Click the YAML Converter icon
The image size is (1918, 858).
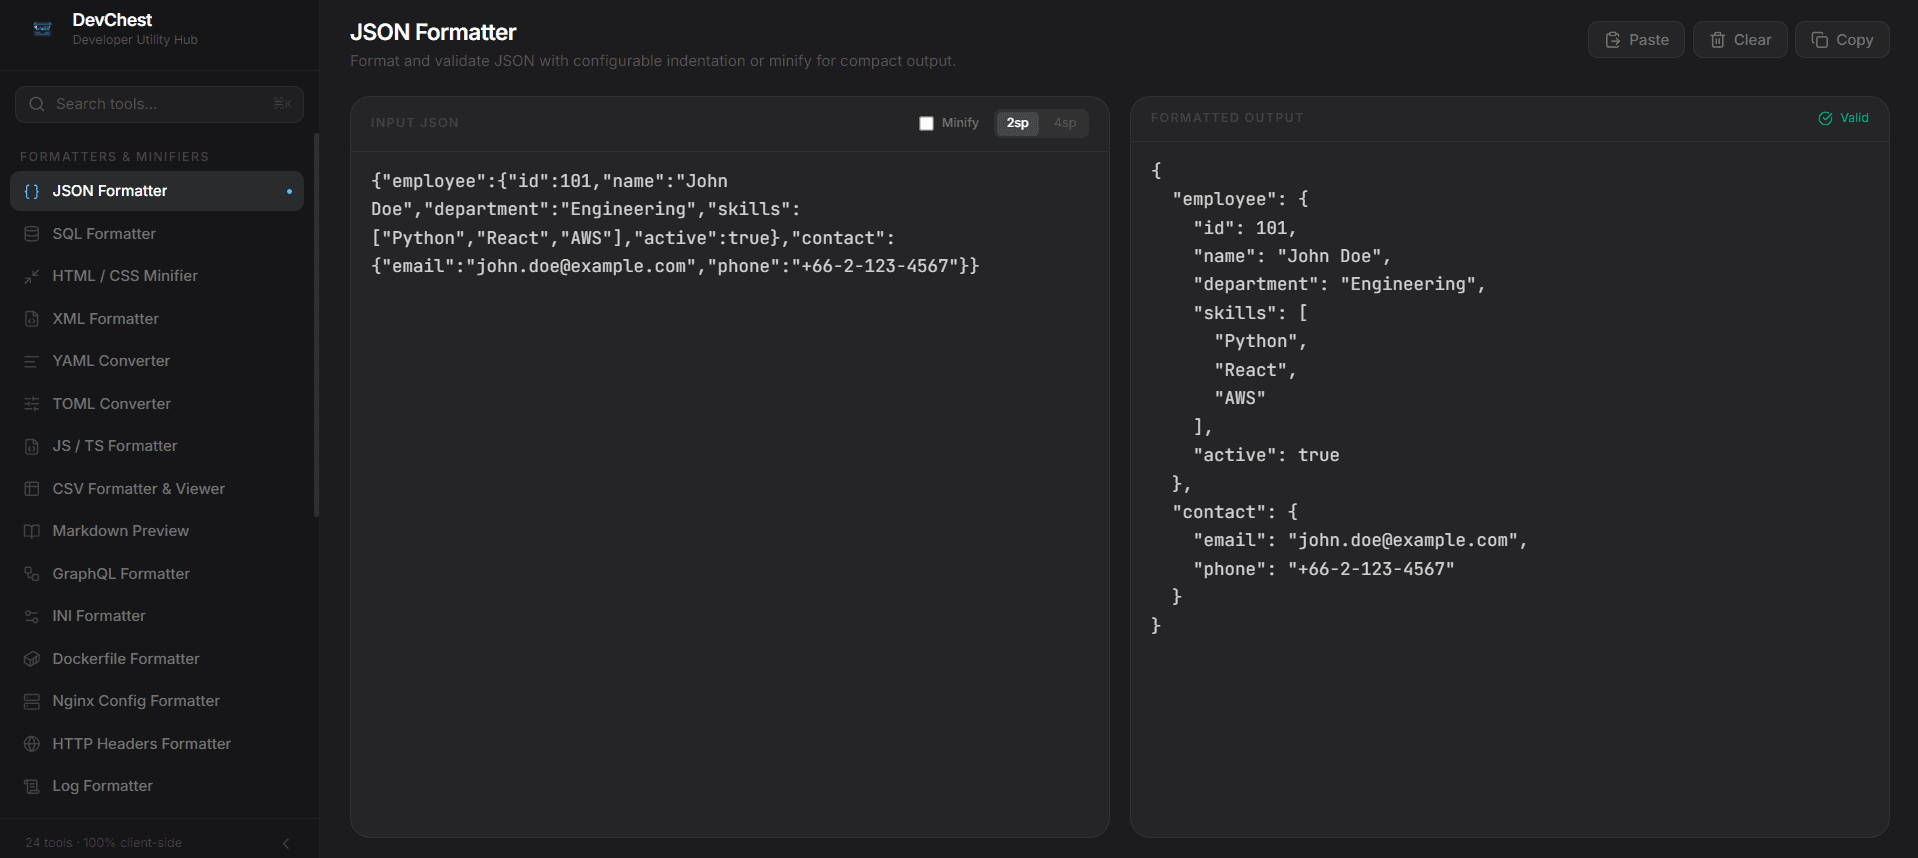point(32,361)
